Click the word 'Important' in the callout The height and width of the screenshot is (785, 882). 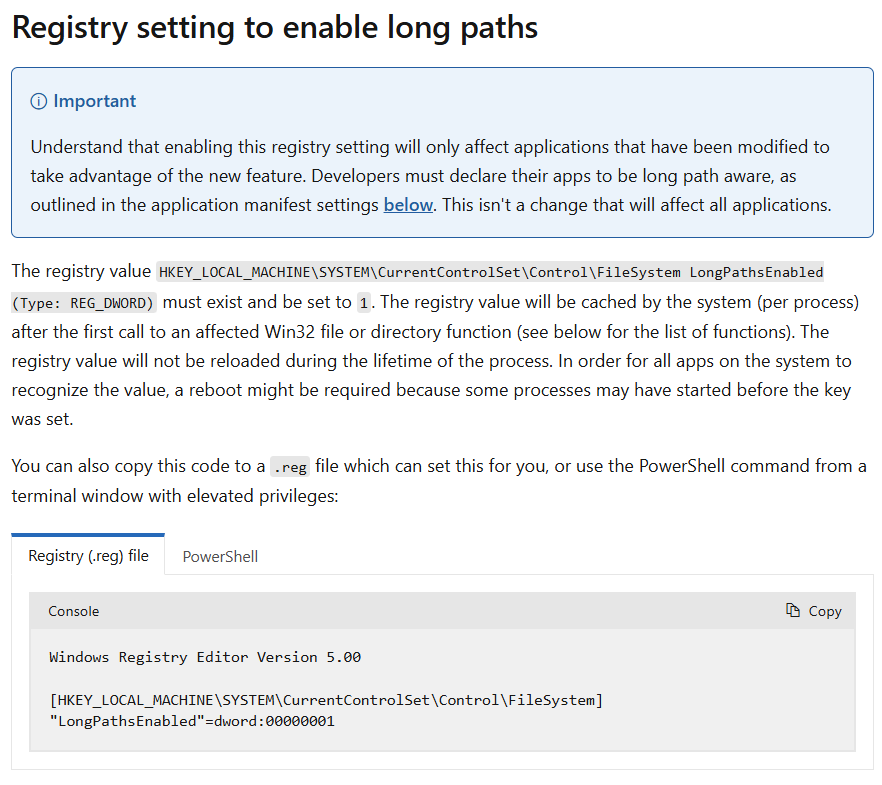click(95, 101)
